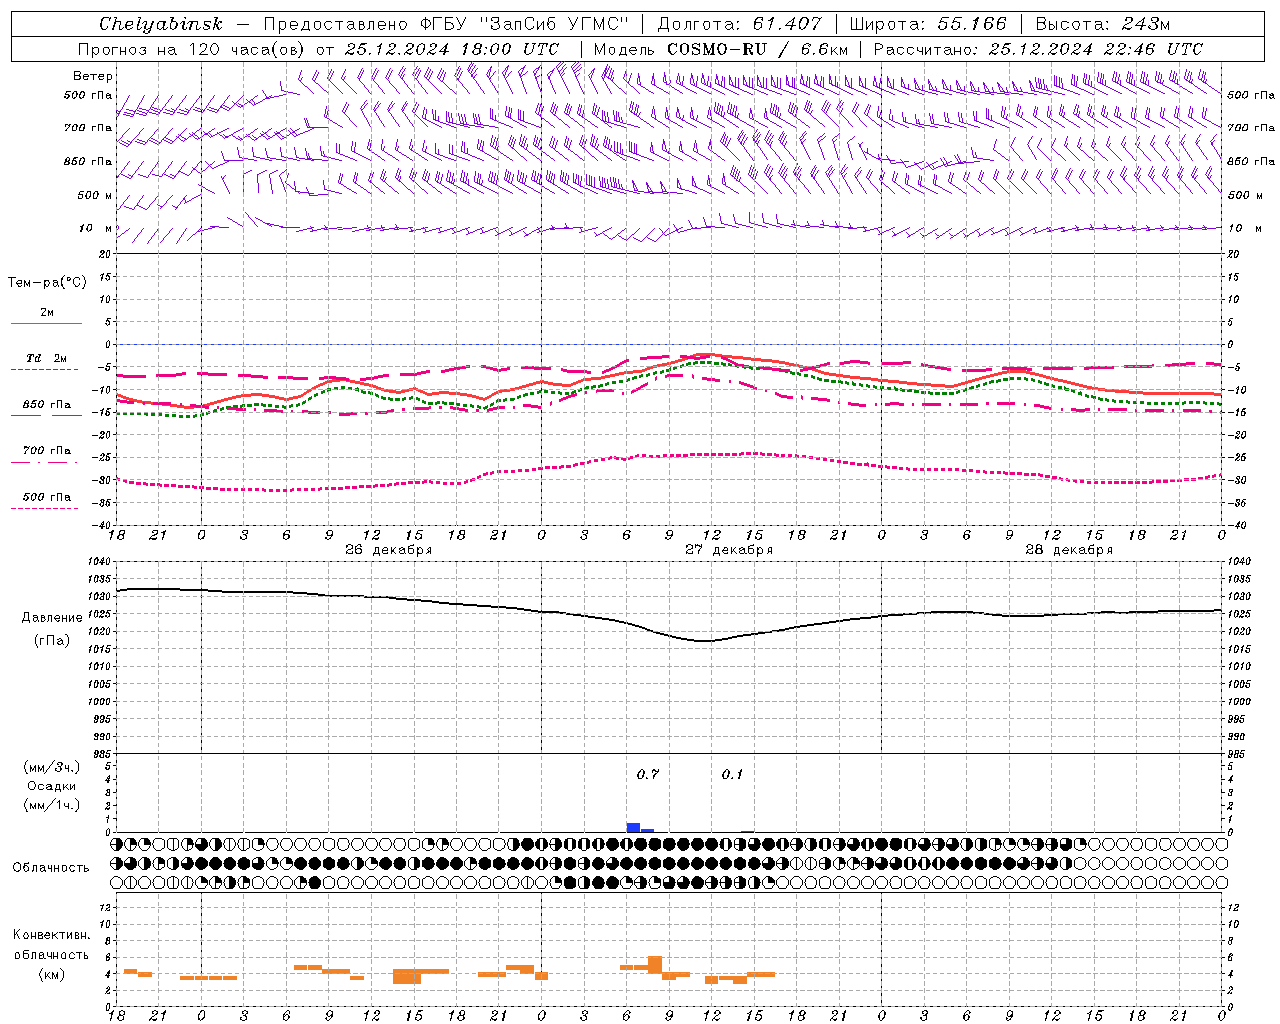
Task: Click the '0.1' precipitation amount value
Action: [x=732, y=774]
